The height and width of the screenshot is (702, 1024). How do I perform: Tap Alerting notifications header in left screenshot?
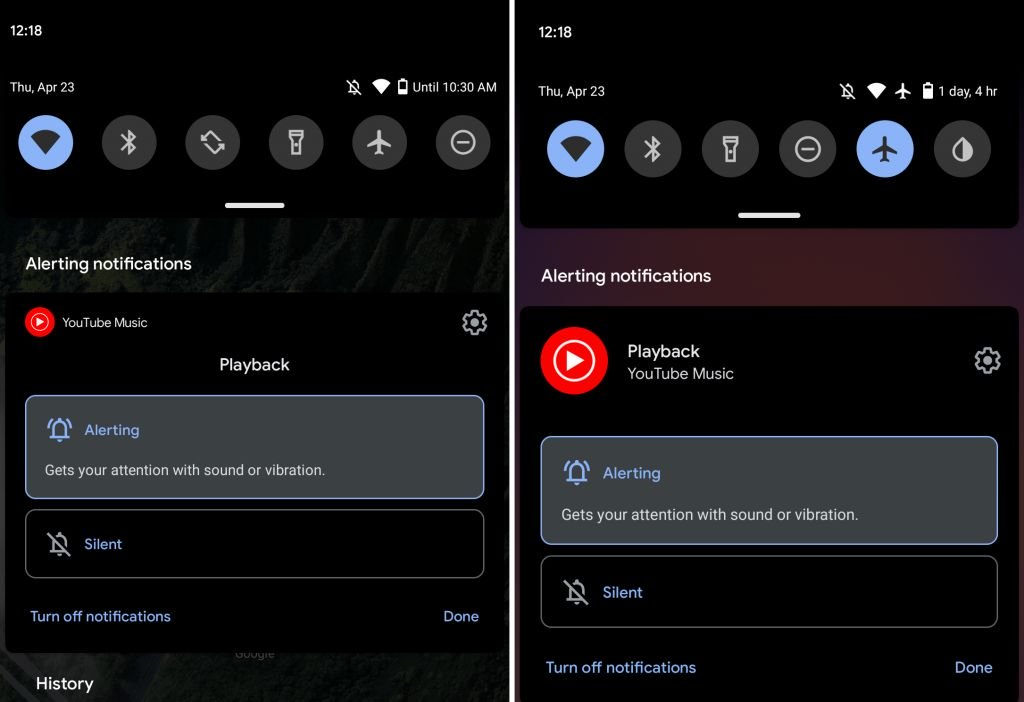click(x=108, y=264)
